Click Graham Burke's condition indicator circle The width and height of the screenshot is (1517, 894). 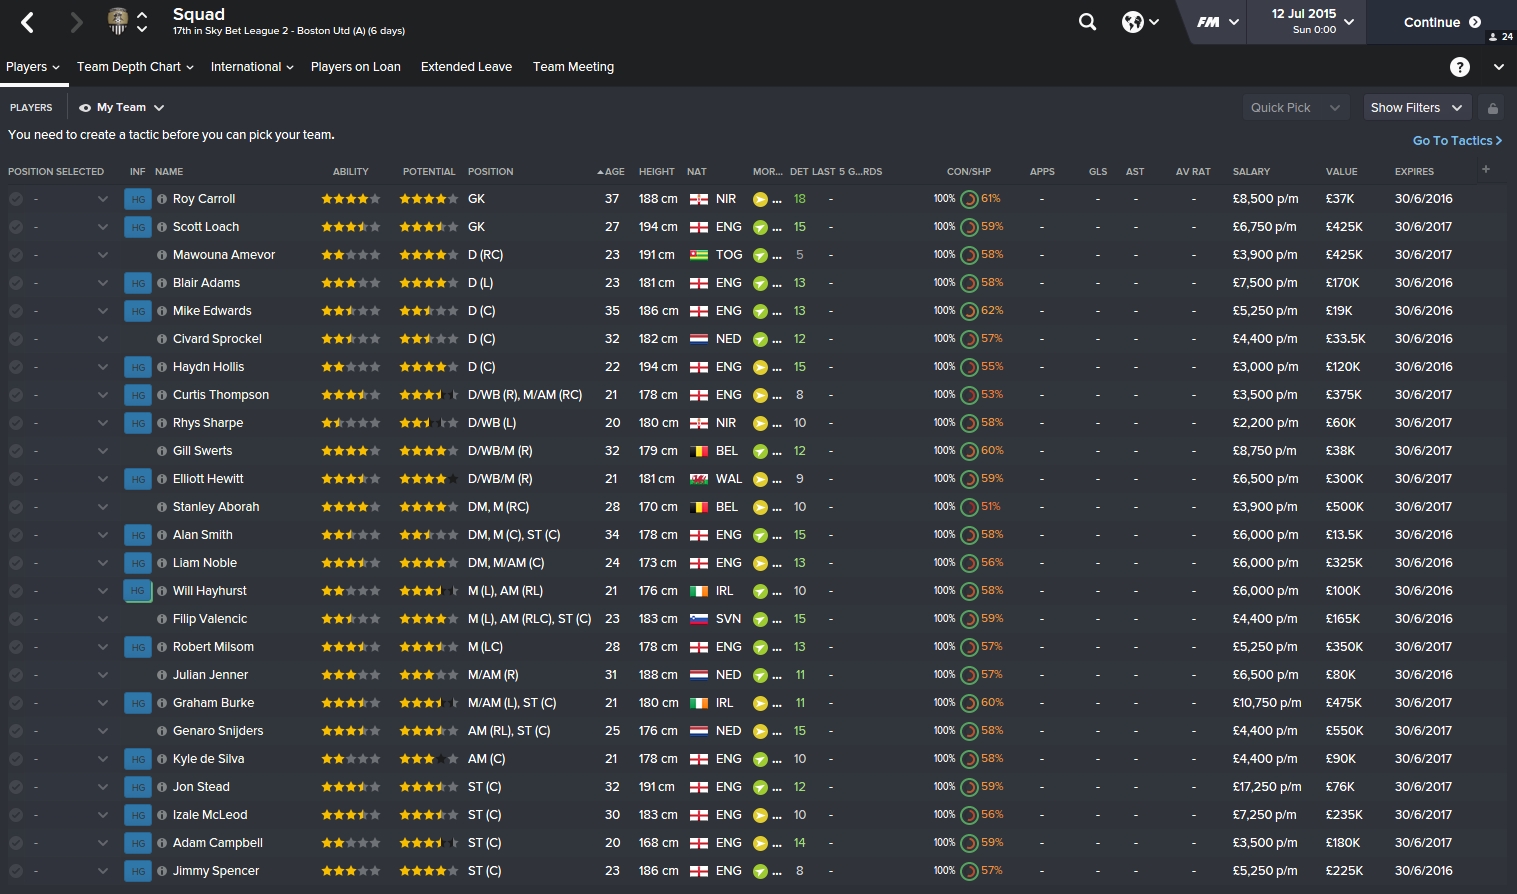click(969, 703)
